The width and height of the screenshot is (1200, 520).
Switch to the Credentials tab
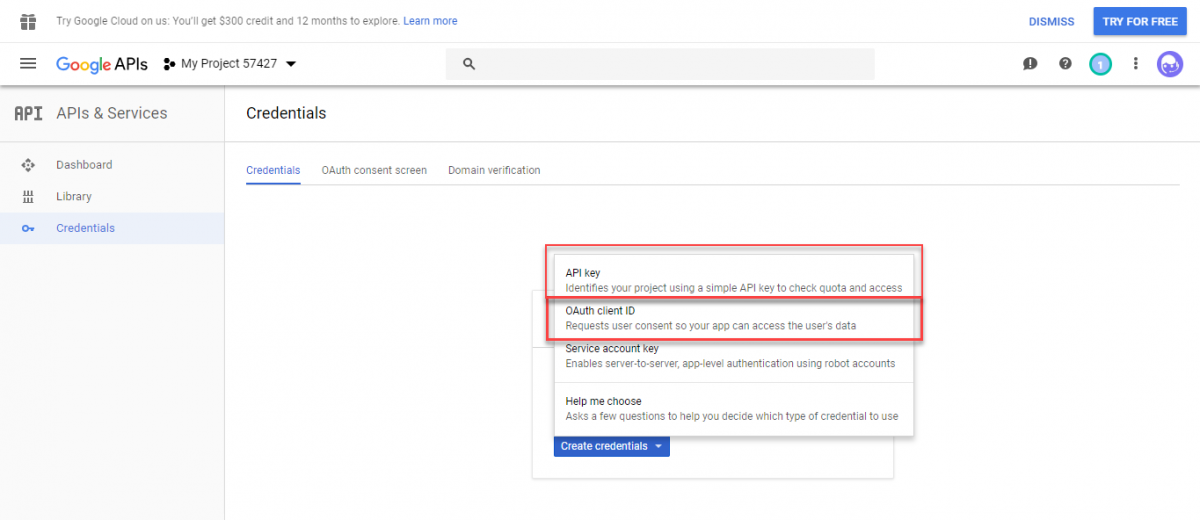pos(273,170)
